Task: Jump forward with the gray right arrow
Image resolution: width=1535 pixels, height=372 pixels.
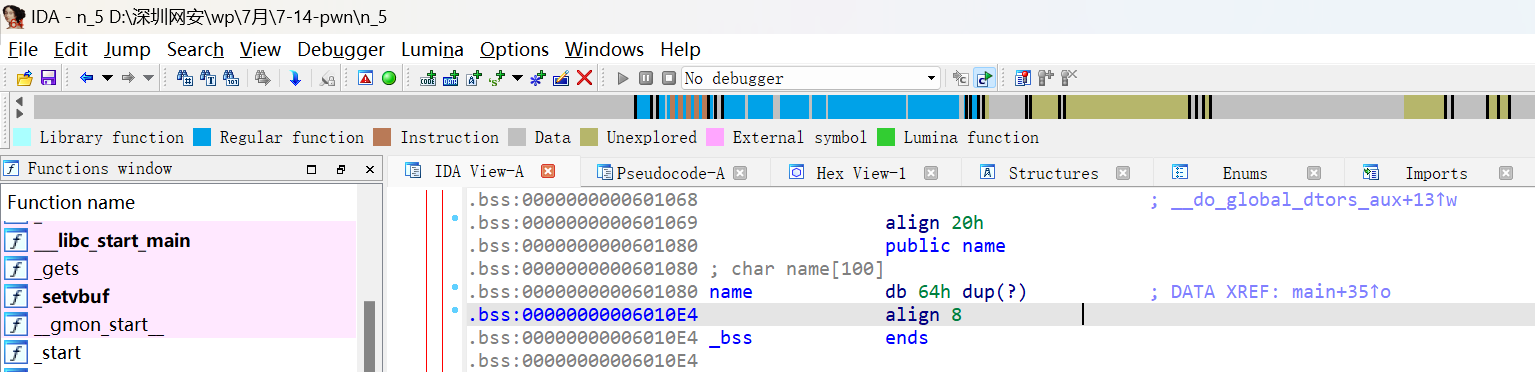Action: tap(128, 77)
